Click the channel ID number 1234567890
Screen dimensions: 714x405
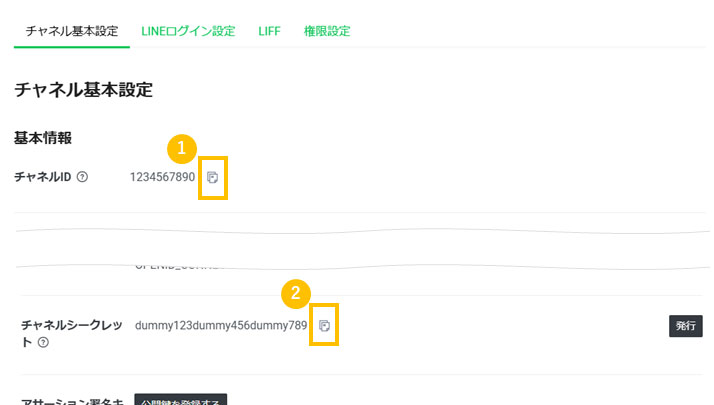pyautogui.click(x=162, y=177)
